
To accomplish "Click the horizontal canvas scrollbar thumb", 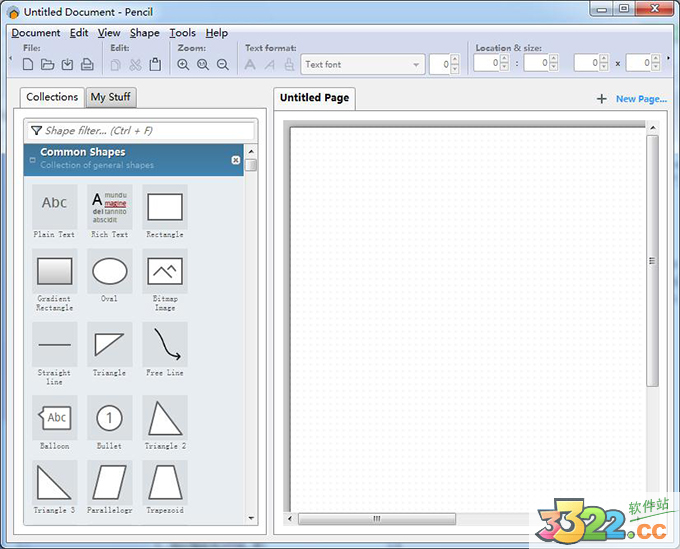I will point(376,519).
